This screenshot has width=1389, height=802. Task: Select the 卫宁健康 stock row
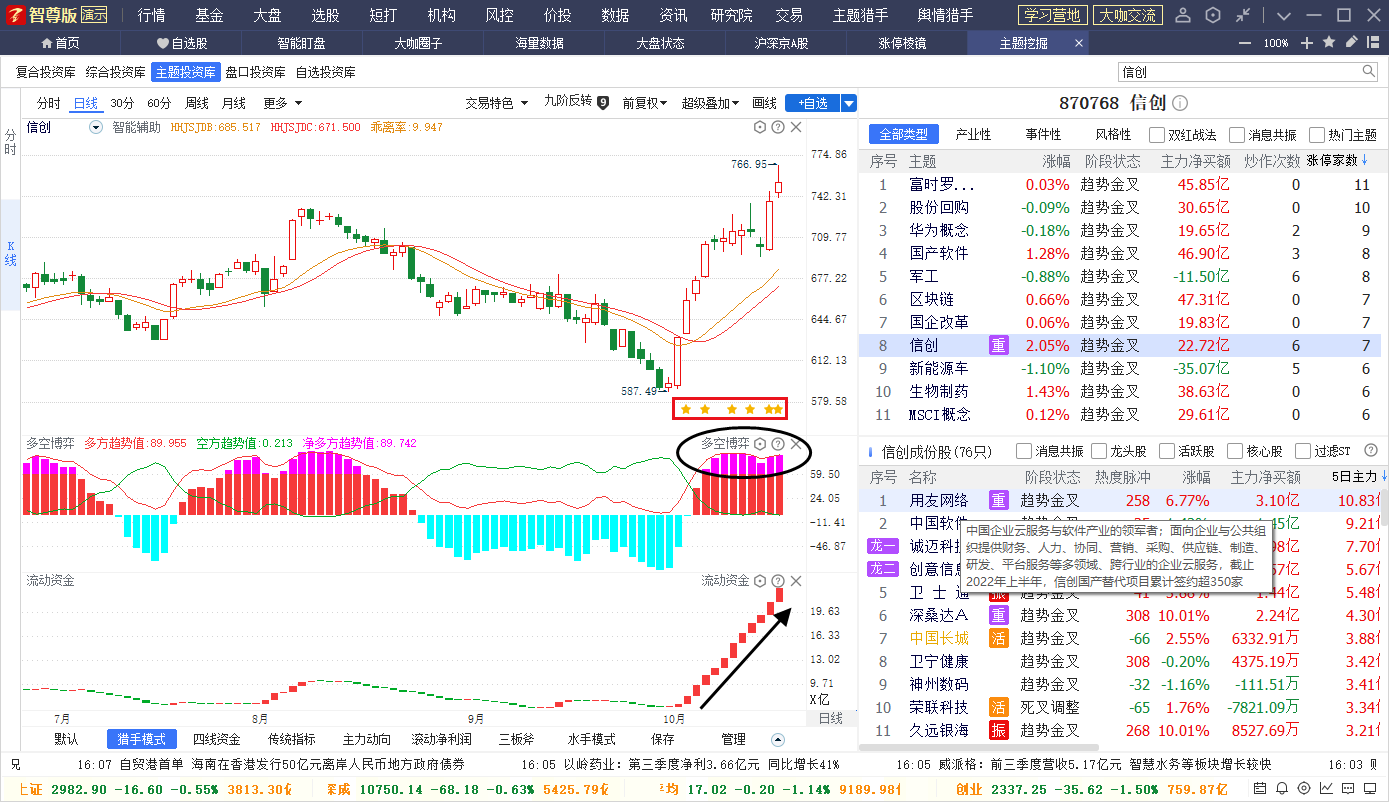click(1120, 661)
